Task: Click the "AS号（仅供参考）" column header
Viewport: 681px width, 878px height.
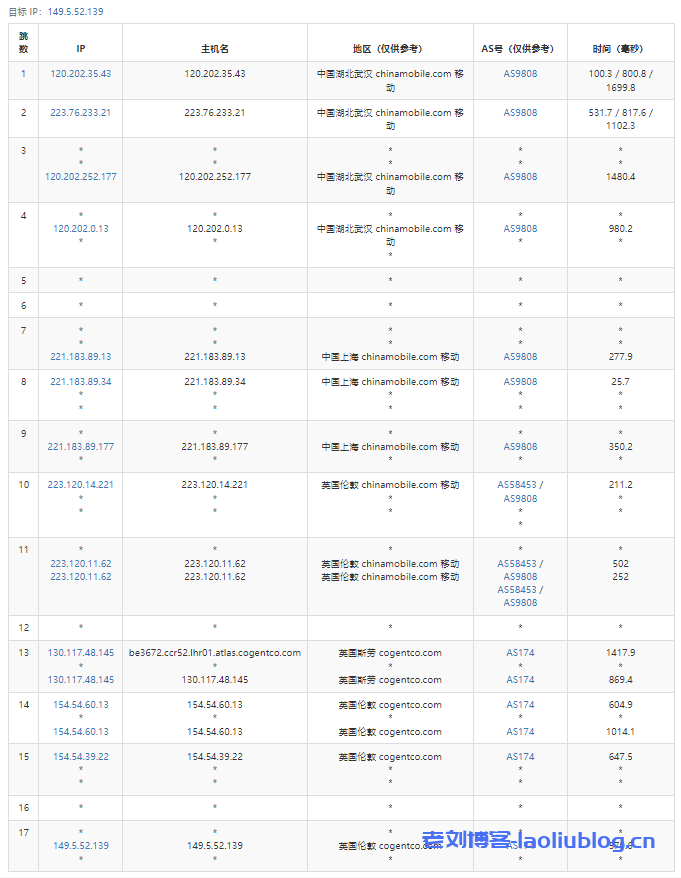Action: pyautogui.click(x=520, y=48)
